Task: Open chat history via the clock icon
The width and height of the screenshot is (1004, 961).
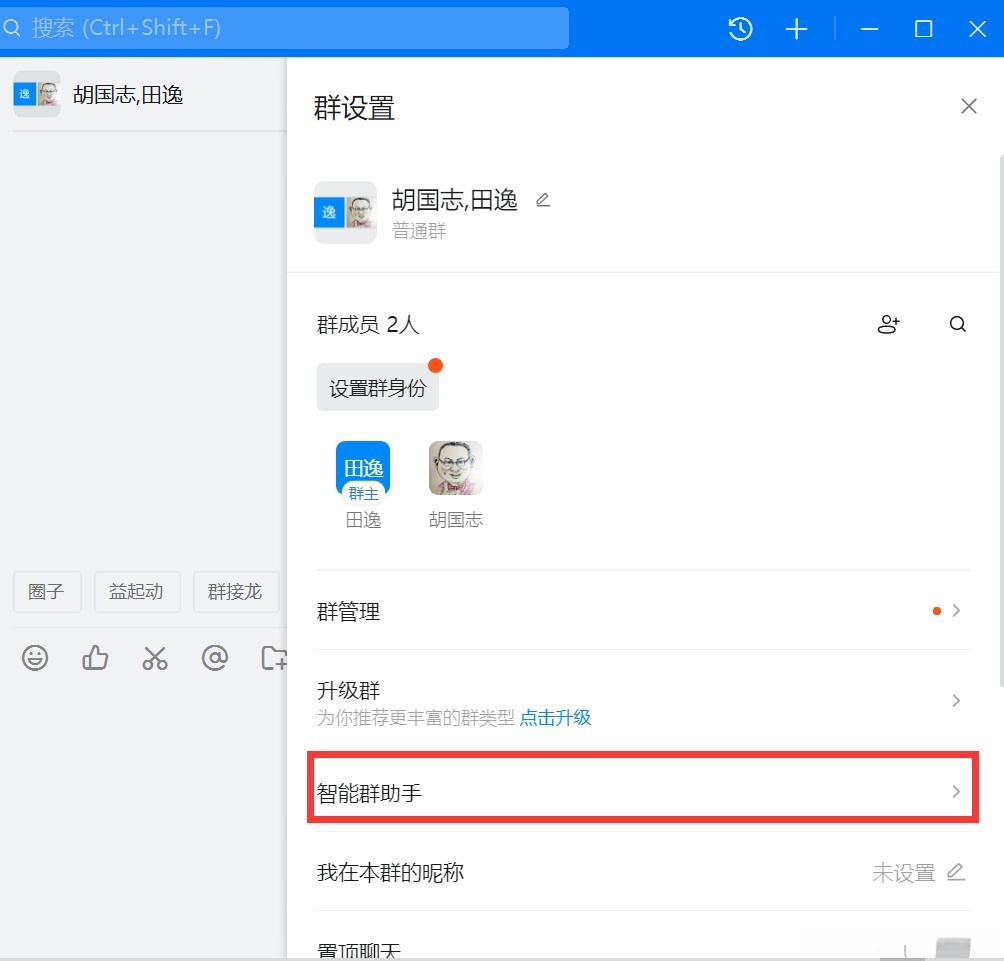Action: click(740, 29)
